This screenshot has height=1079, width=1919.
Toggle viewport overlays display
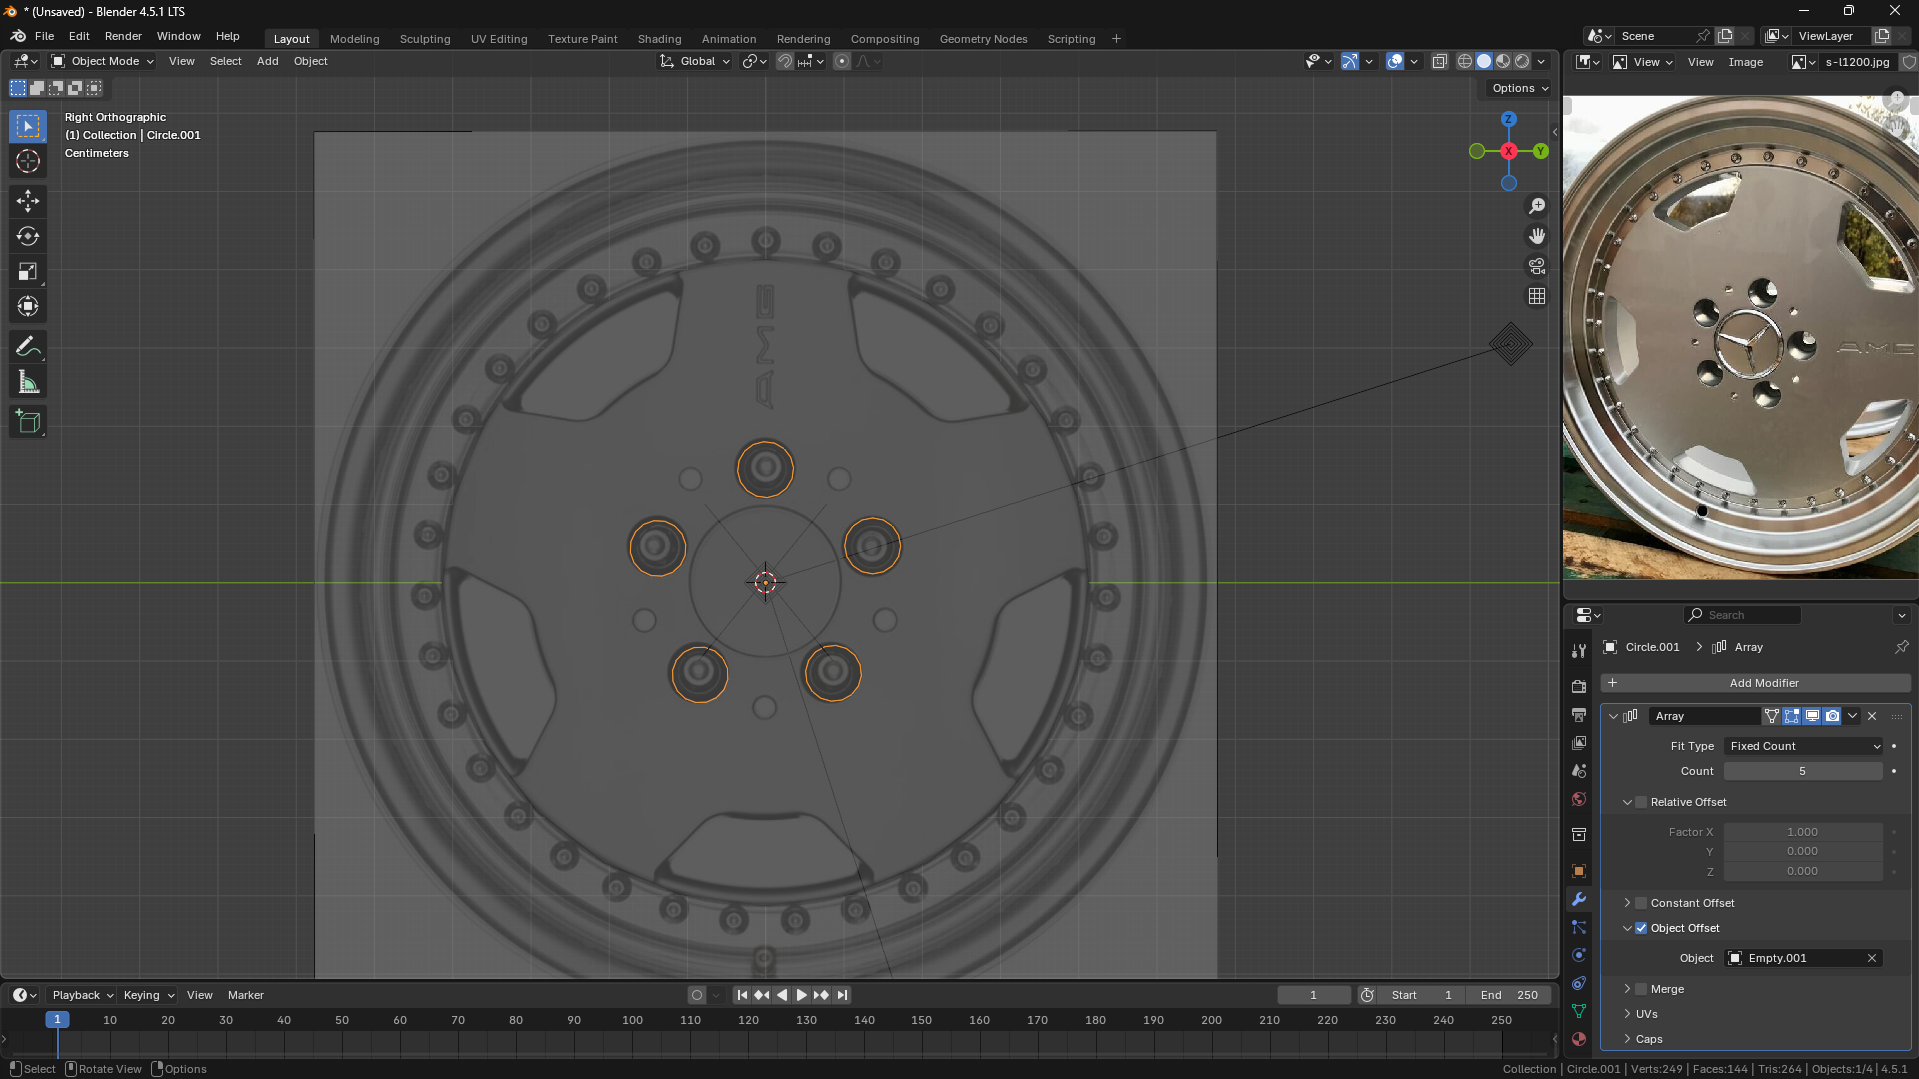pyautogui.click(x=1395, y=61)
